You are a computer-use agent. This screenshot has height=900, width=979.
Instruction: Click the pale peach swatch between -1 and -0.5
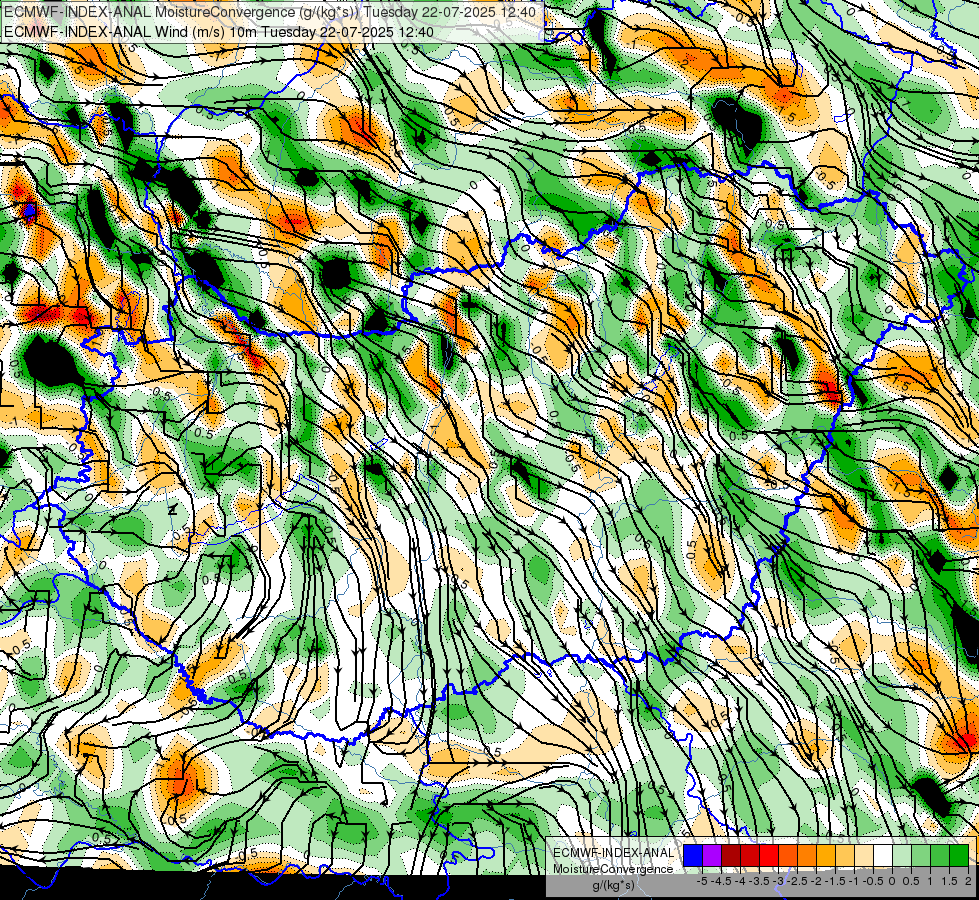point(863,855)
